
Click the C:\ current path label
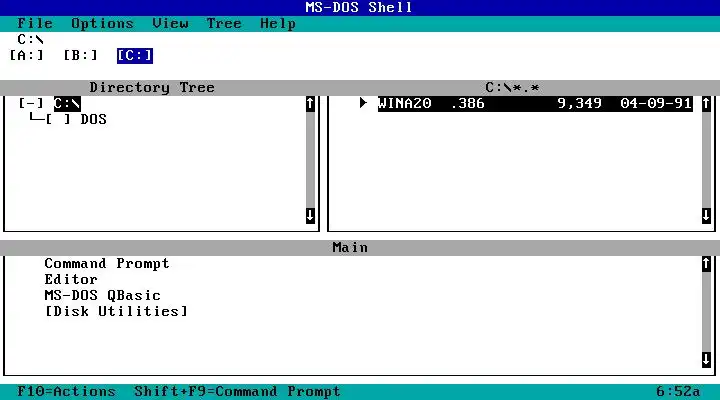tap(31, 39)
